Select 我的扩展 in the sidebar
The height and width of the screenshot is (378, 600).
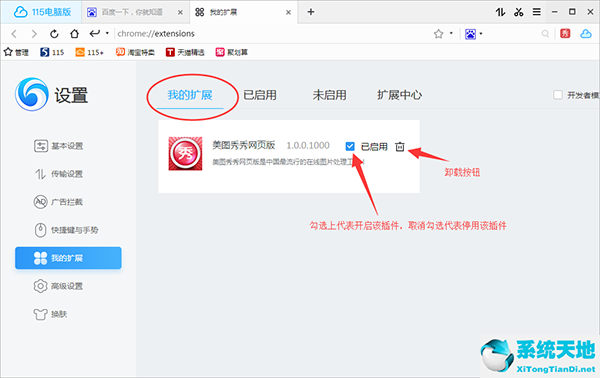[68, 258]
